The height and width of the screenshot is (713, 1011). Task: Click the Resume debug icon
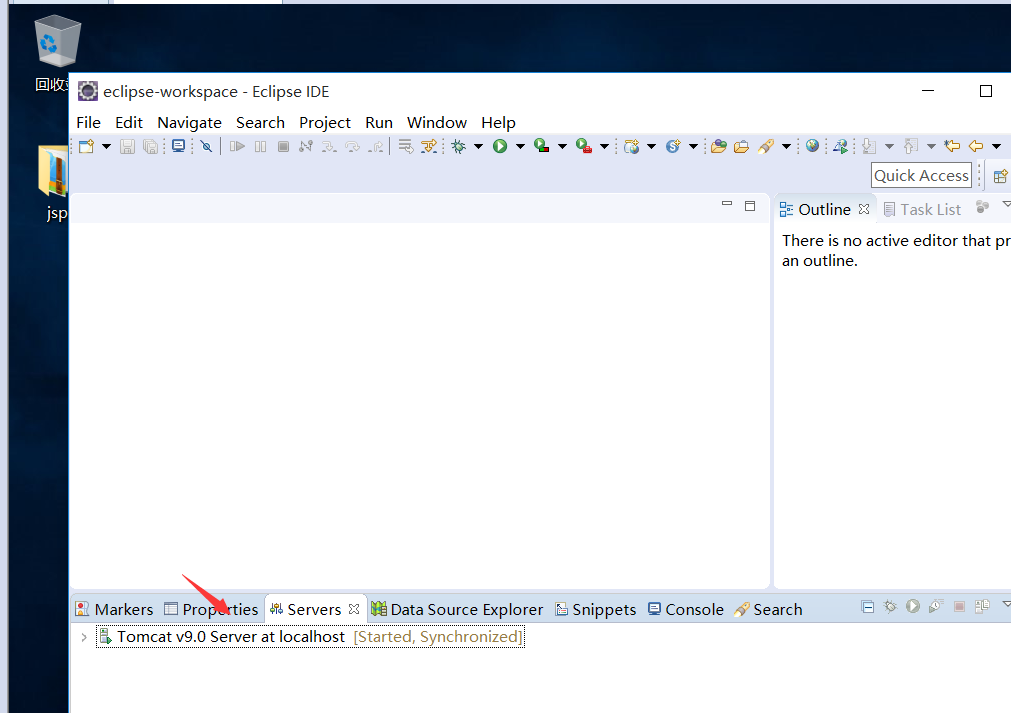pos(237,146)
